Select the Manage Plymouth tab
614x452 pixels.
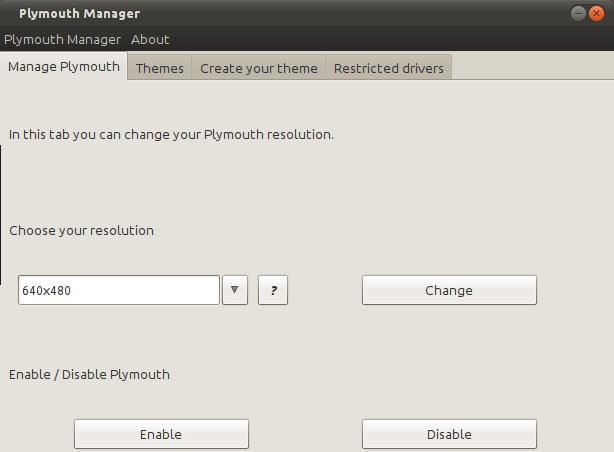tap(64, 66)
